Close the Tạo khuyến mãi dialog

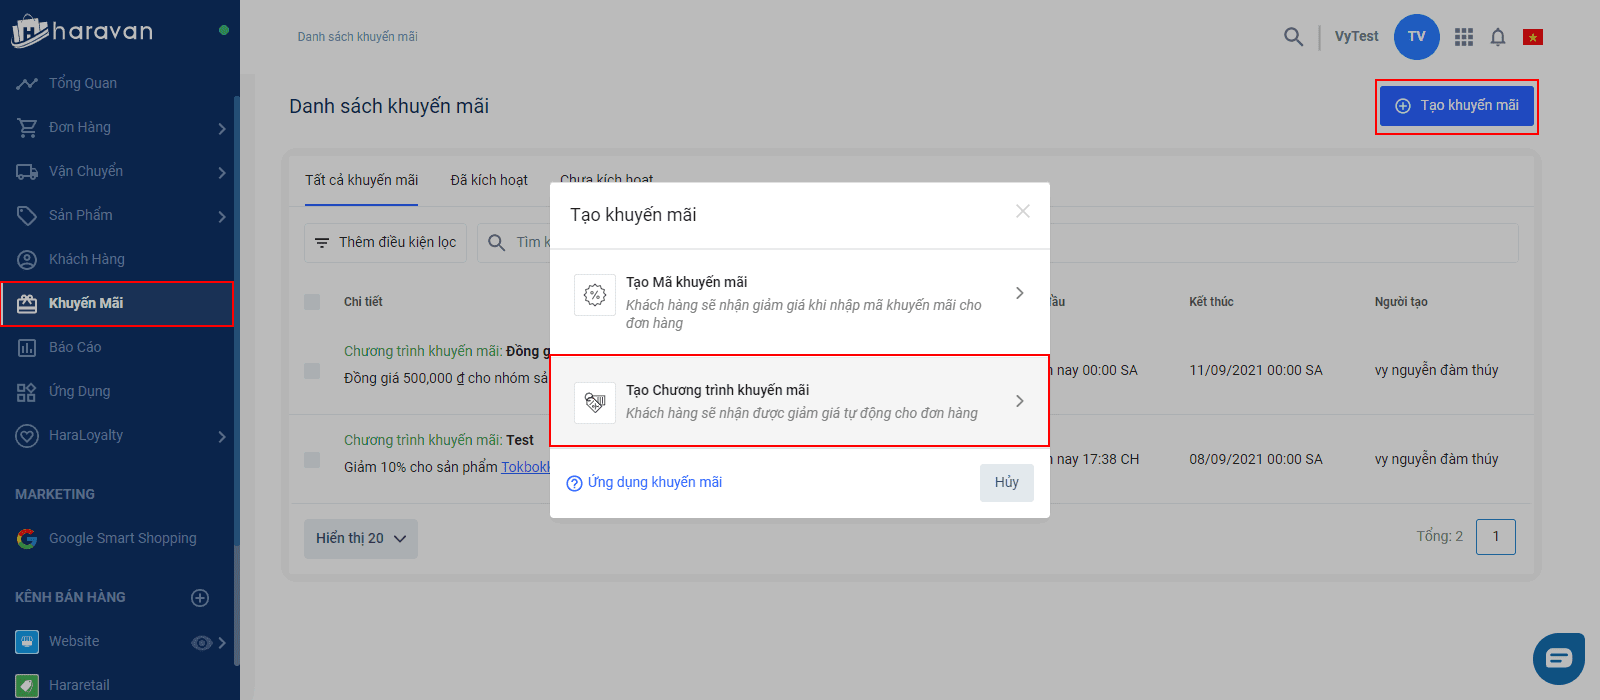click(x=1023, y=211)
